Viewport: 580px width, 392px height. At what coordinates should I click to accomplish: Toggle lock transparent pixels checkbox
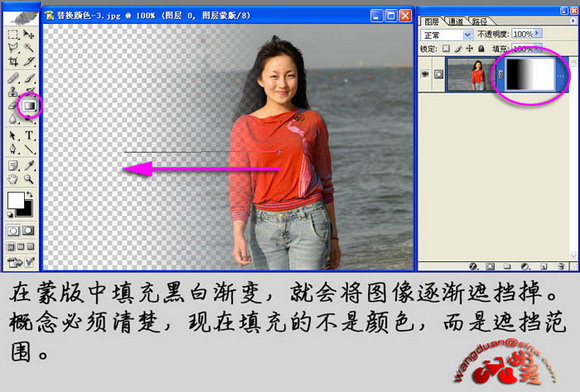(446, 48)
